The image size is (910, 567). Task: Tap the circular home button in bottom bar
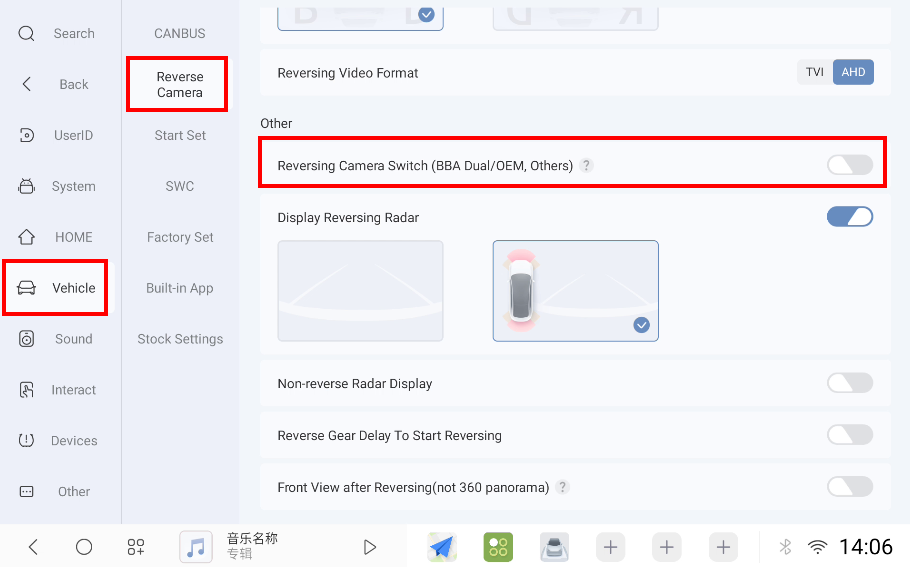pyautogui.click(x=84, y=547)
